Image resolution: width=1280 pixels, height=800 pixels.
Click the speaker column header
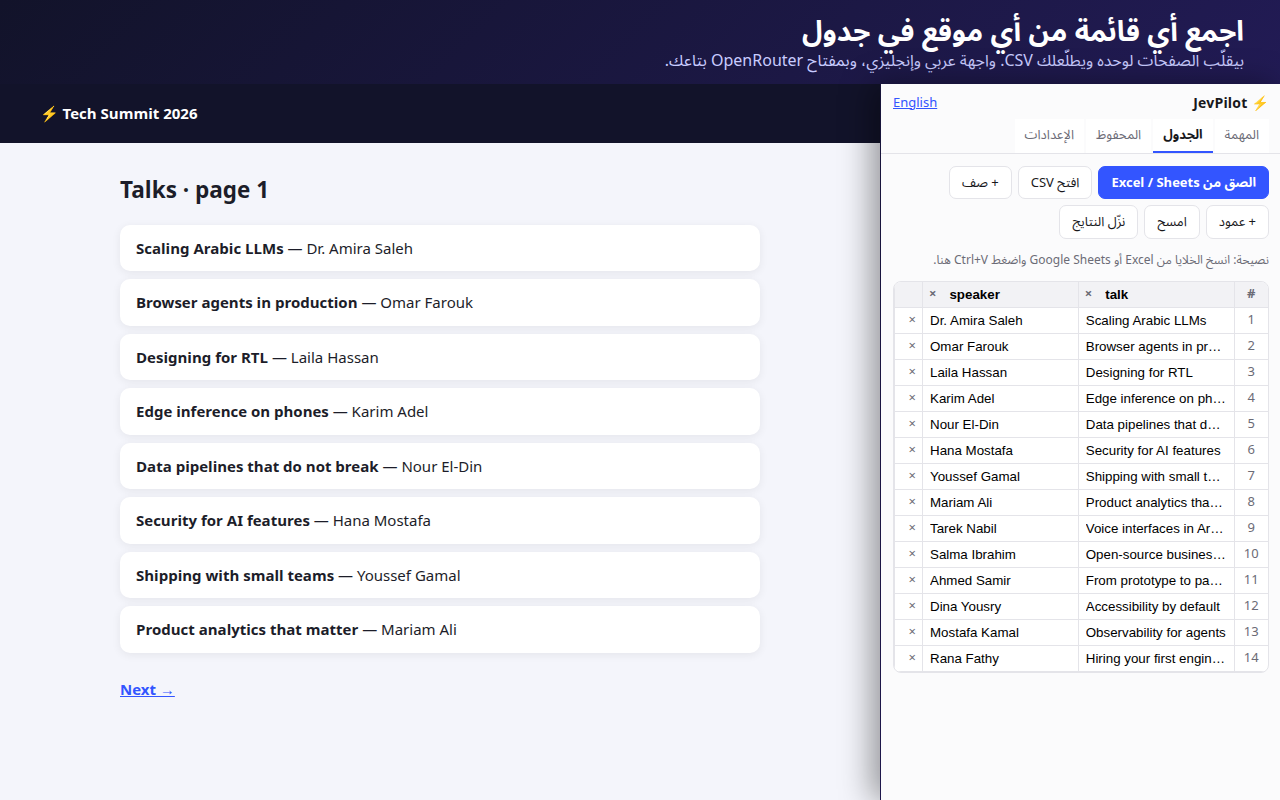[1000, 294]
